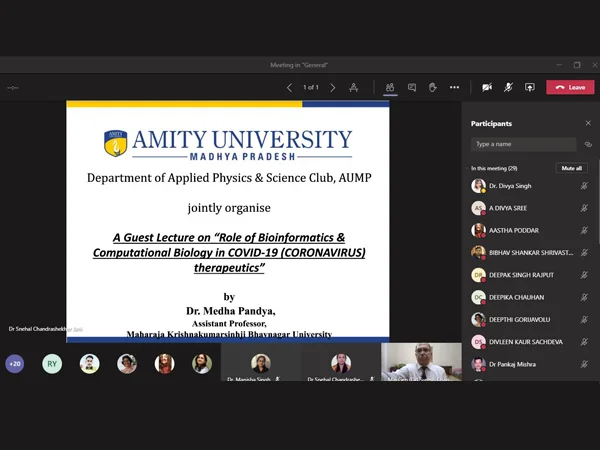Click mic icon beside DEEPTHI GORIJAVOLU
The image size is (600, 450).
click(584, 320)
